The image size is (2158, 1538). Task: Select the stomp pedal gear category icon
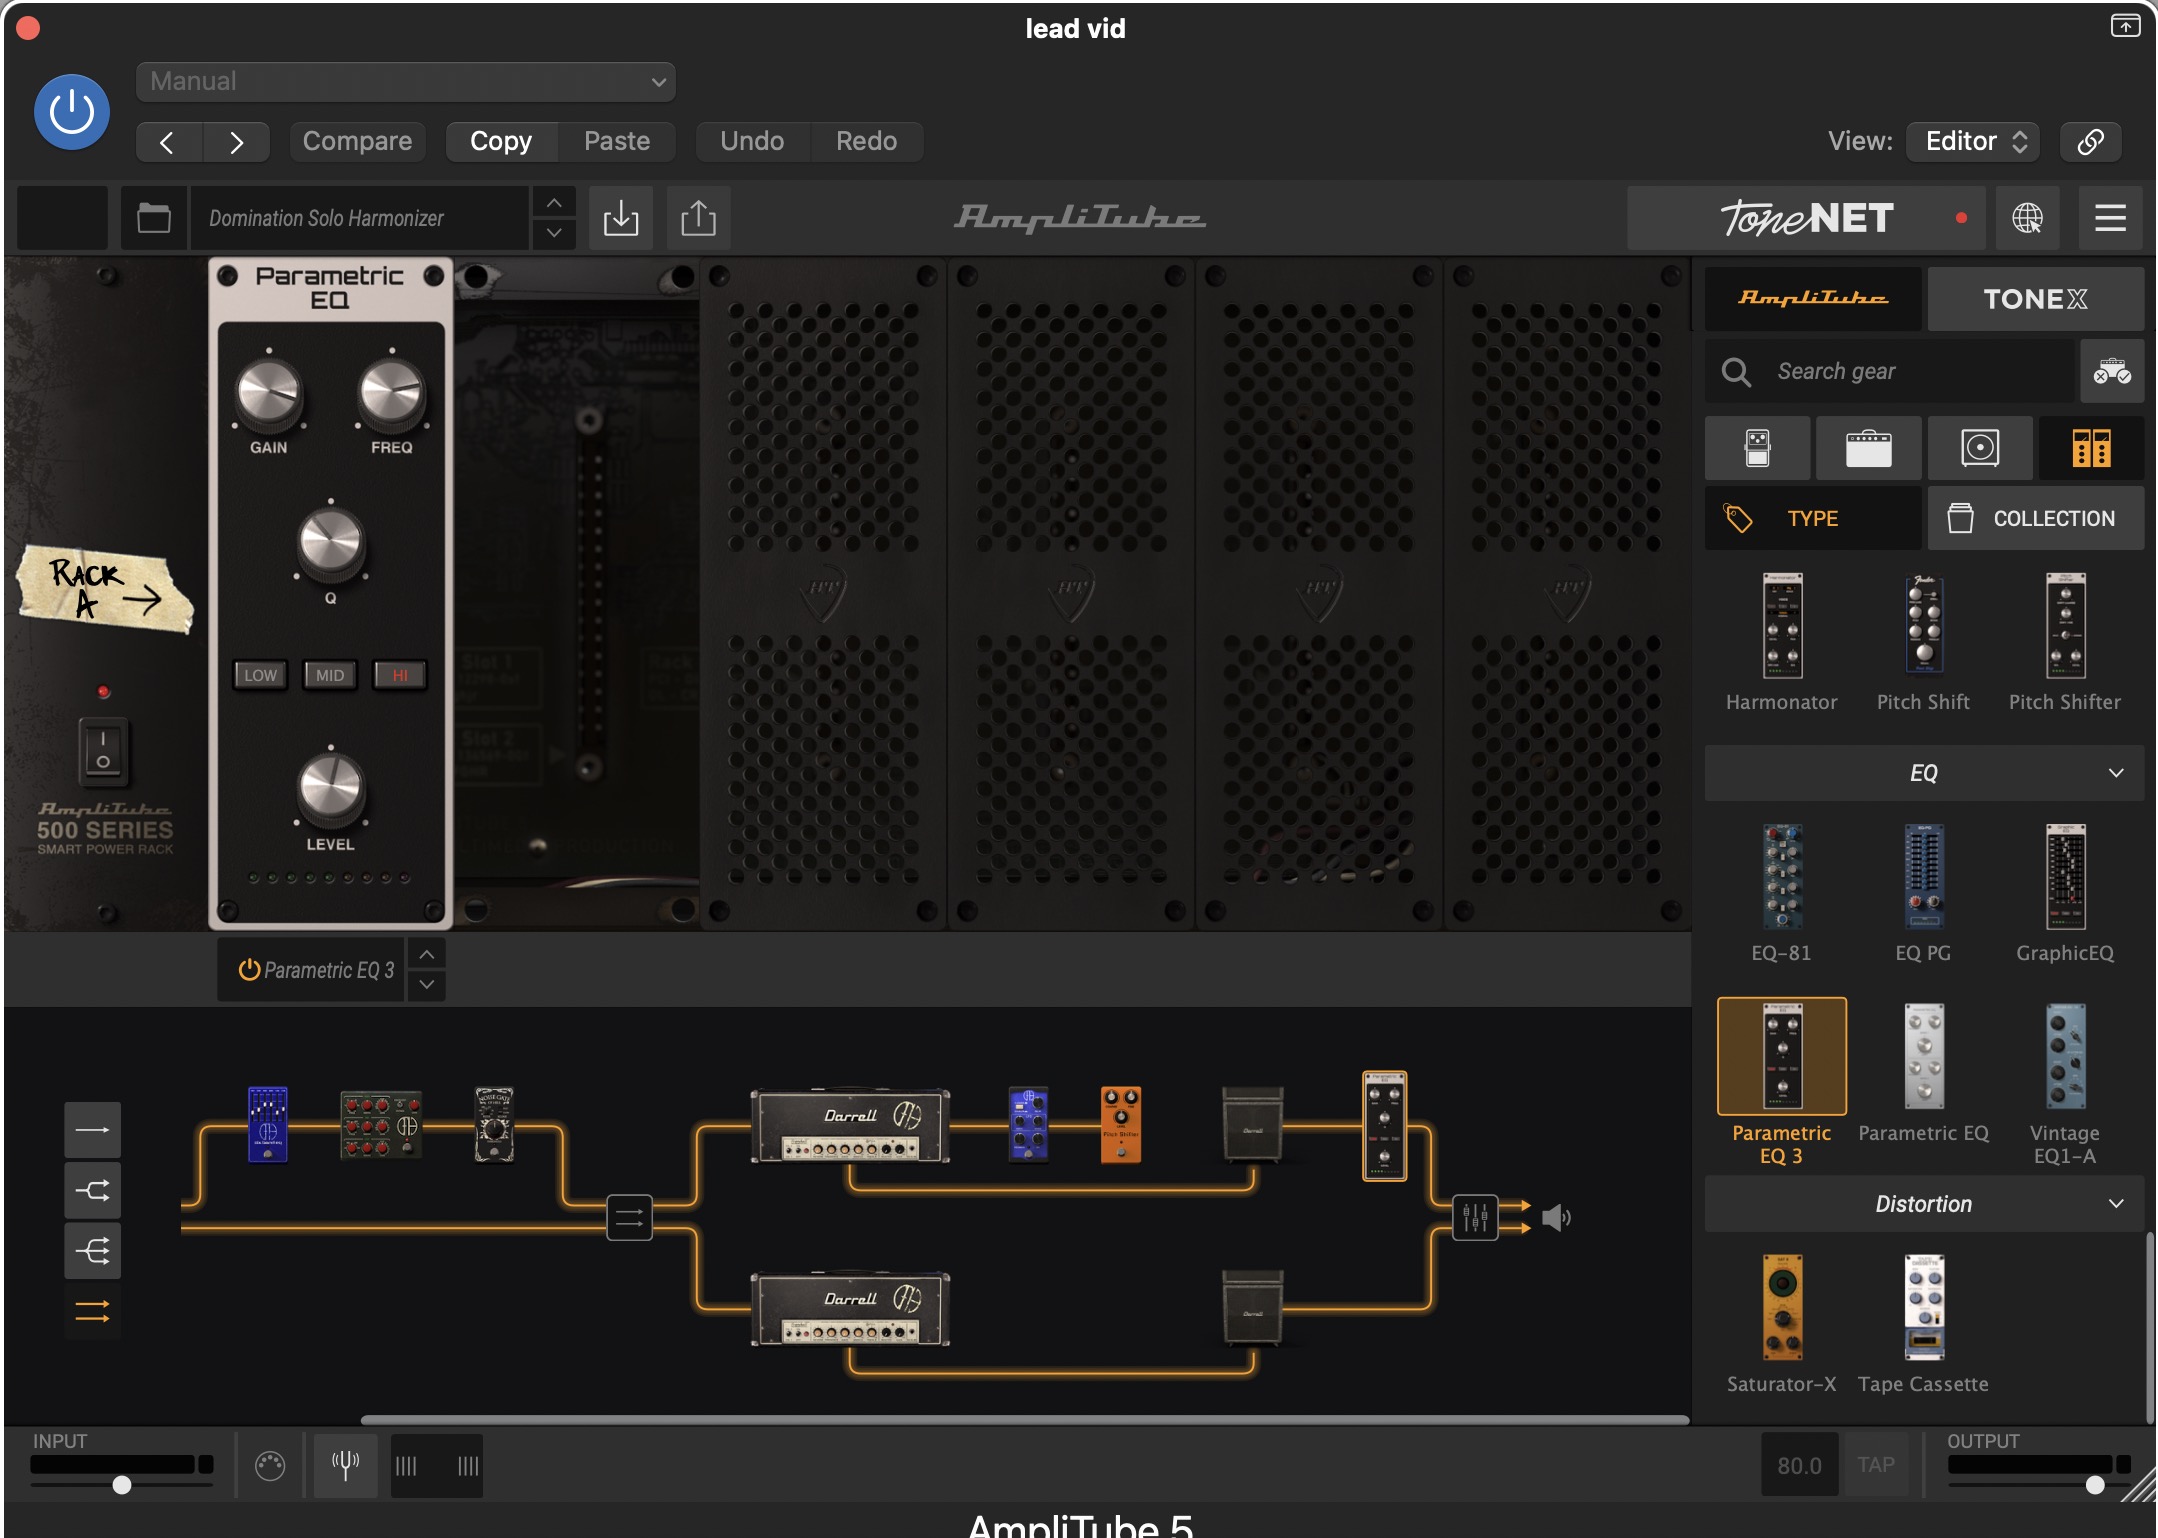coord(1757,448)
